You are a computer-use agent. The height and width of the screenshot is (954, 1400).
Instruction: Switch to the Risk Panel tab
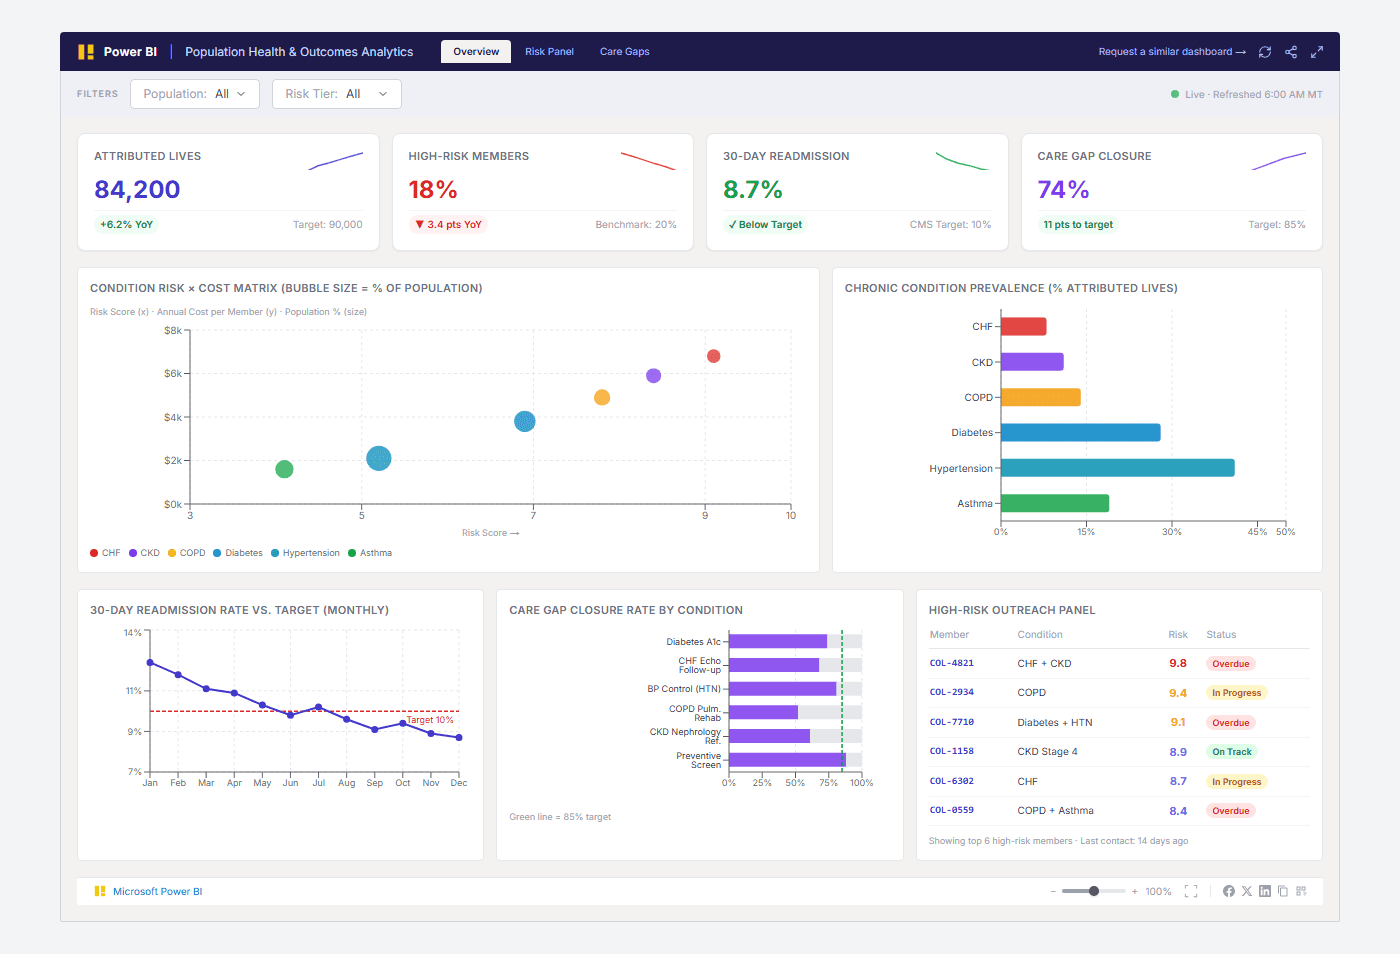pyautogui.click(x=549, y=52)
